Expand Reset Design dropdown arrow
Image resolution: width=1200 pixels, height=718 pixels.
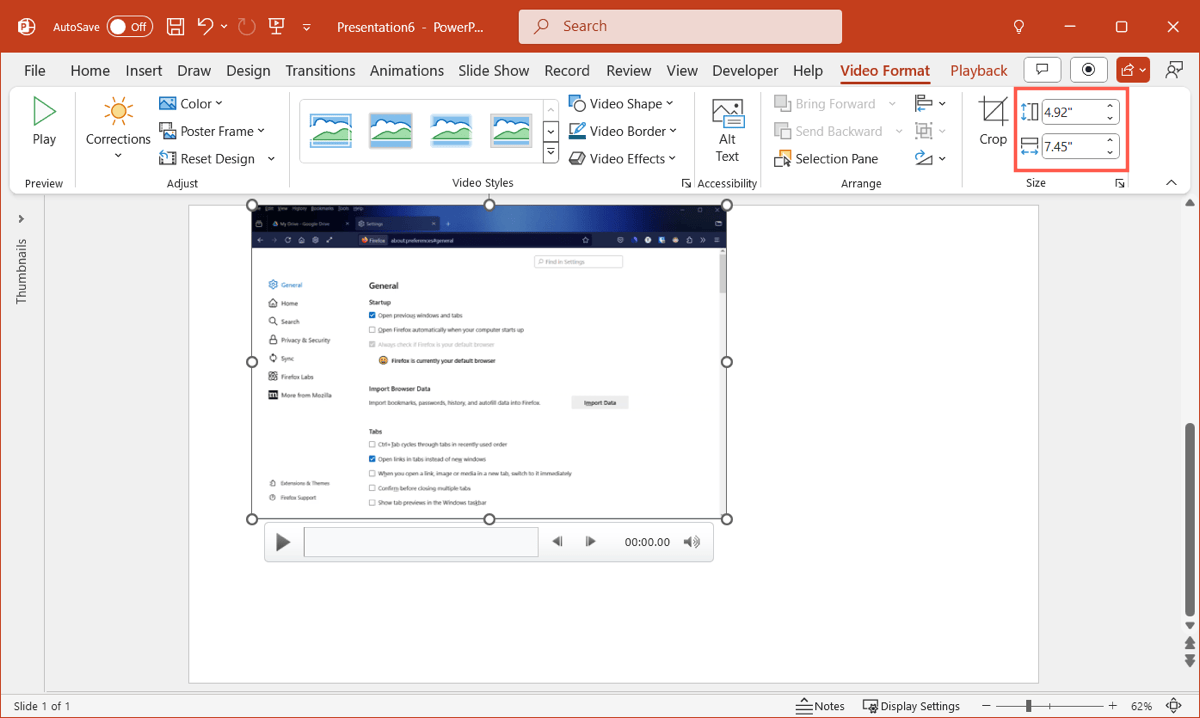click(271, 159)
